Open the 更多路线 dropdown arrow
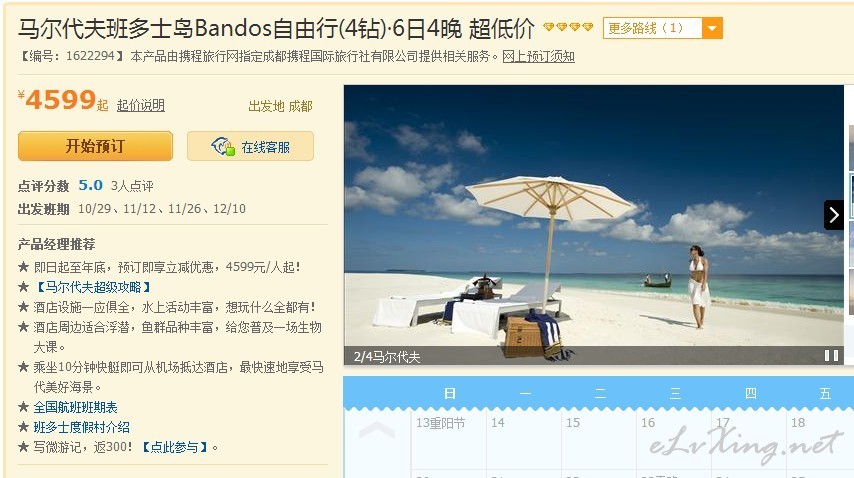The image size is (854, 478). click(x=712, y=28)
